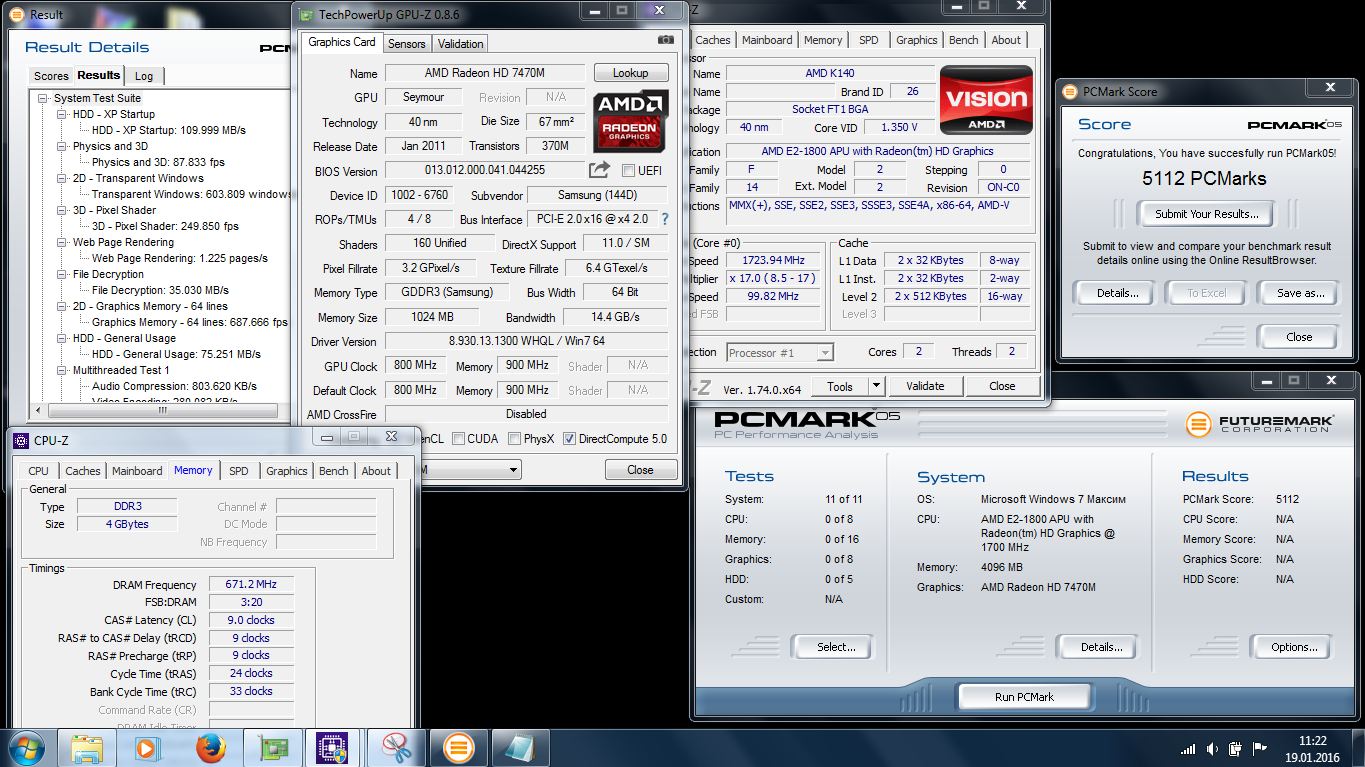Screen dimensions: 1365x767
Task: Open the CPU-Z Tools dropdown arrow
Action: [x=876, y=386]
